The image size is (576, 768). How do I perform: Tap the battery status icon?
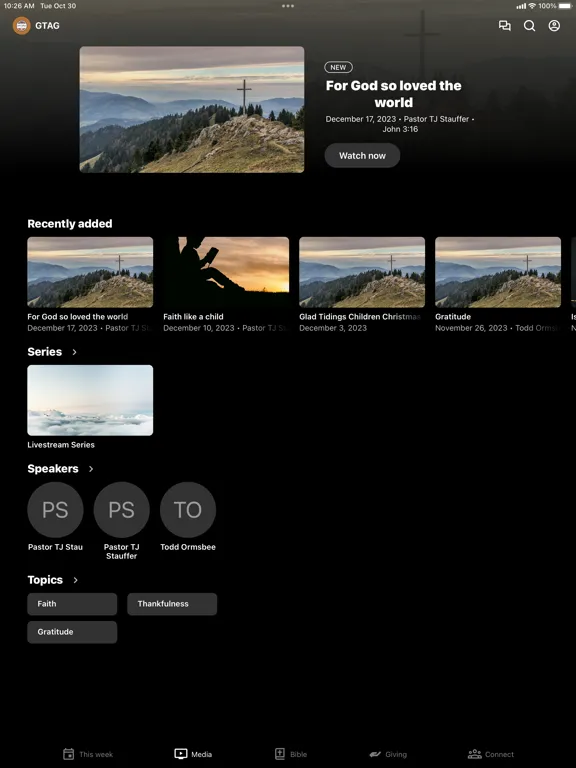[565, 6]
